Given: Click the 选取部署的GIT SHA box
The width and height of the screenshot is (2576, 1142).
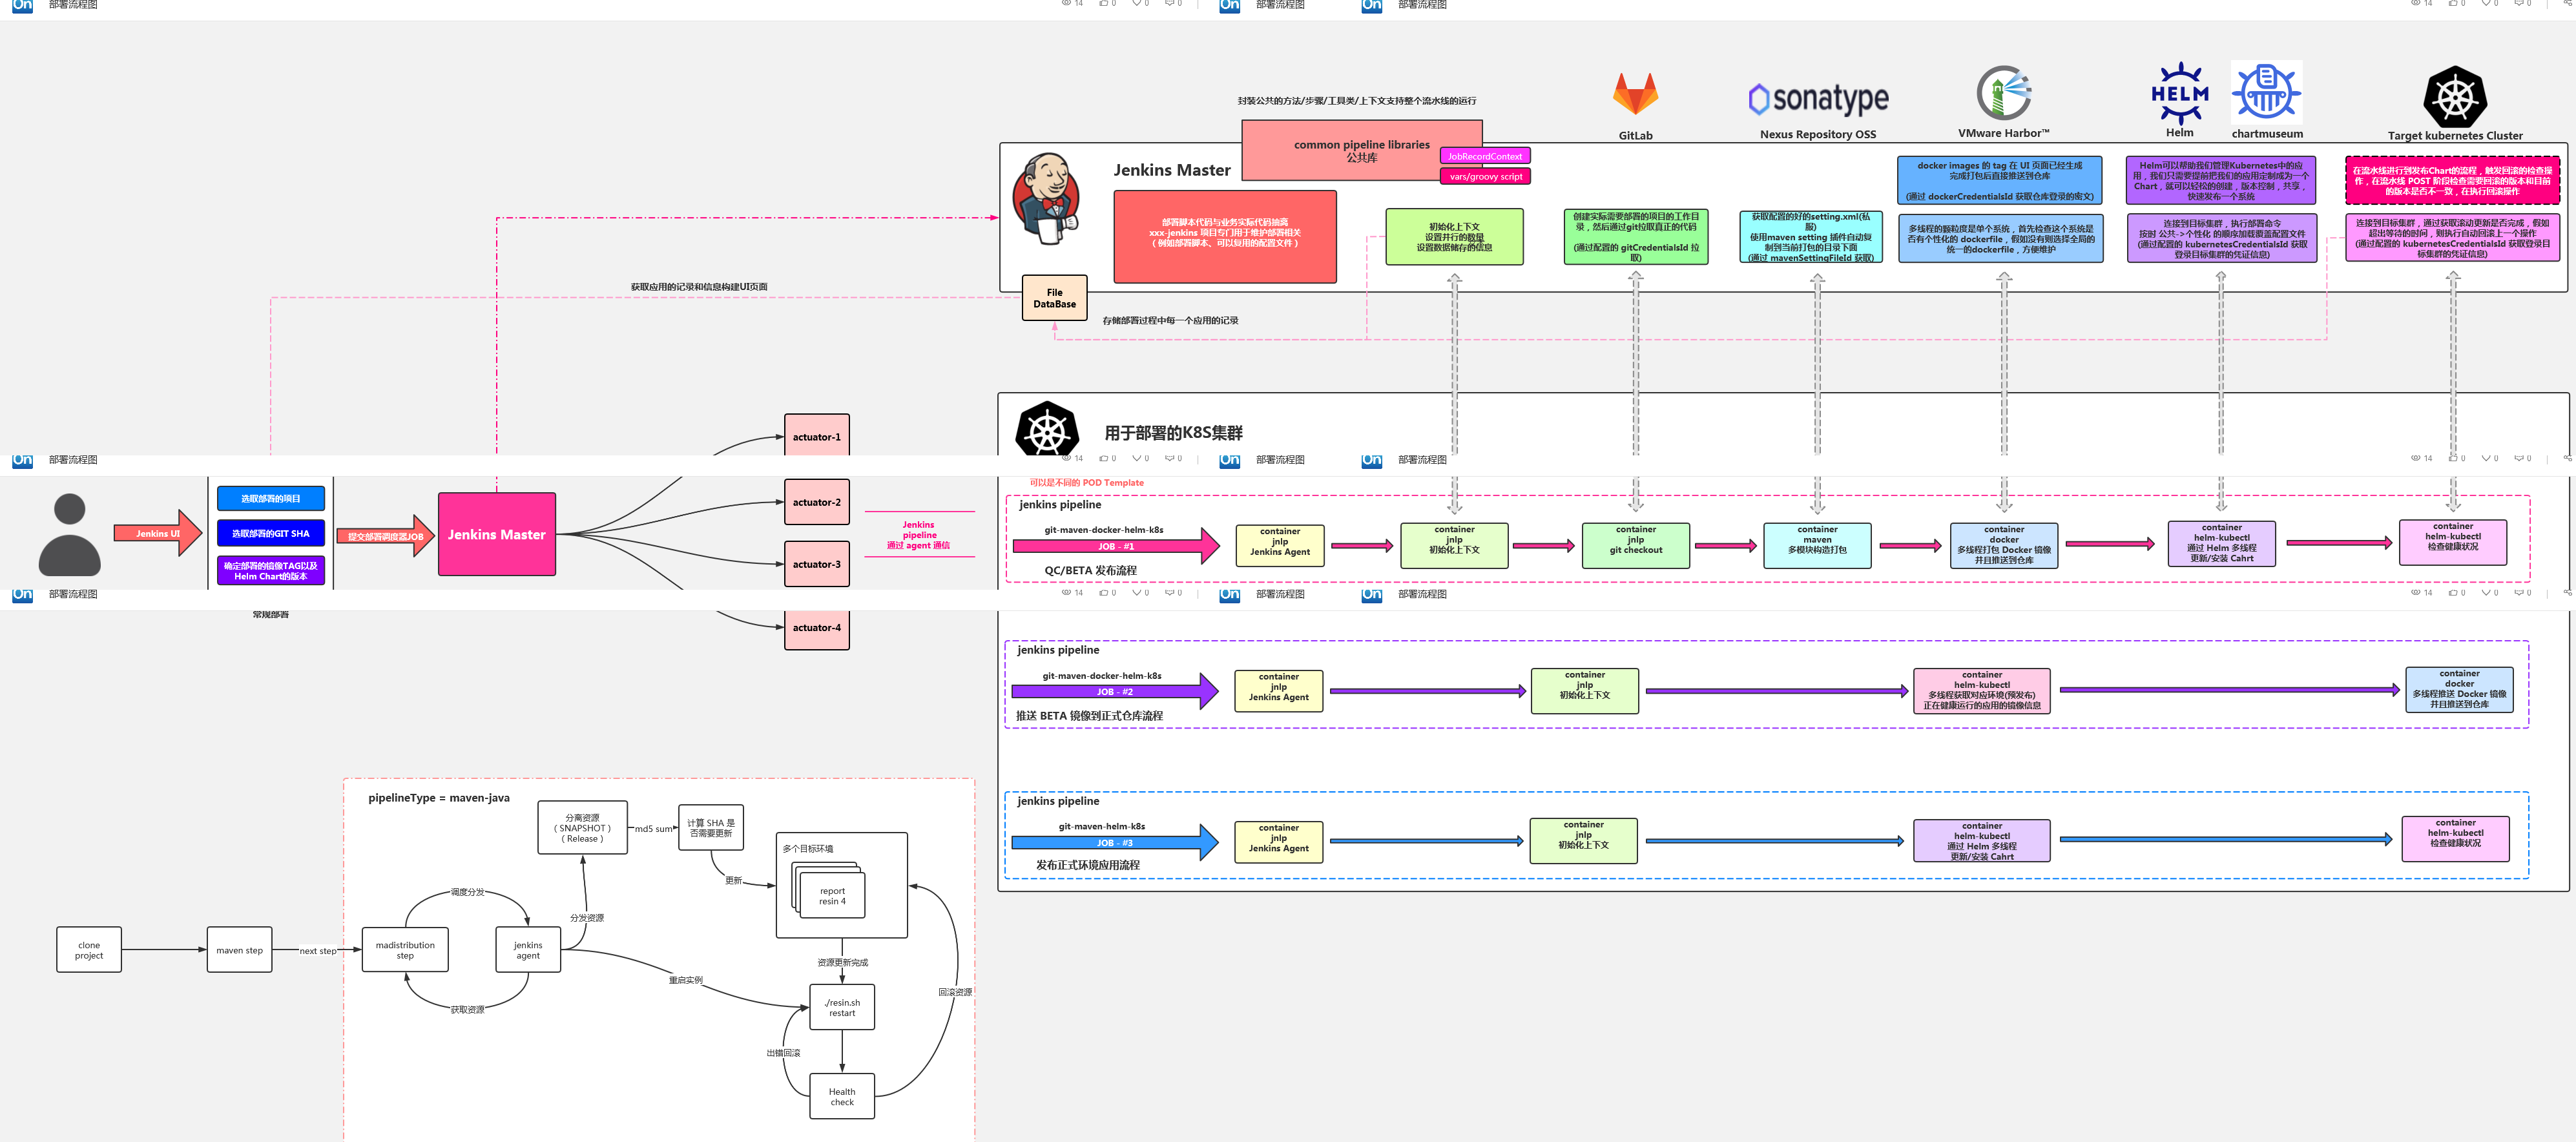Looking at the screenshot, I should tap(270, 533).
